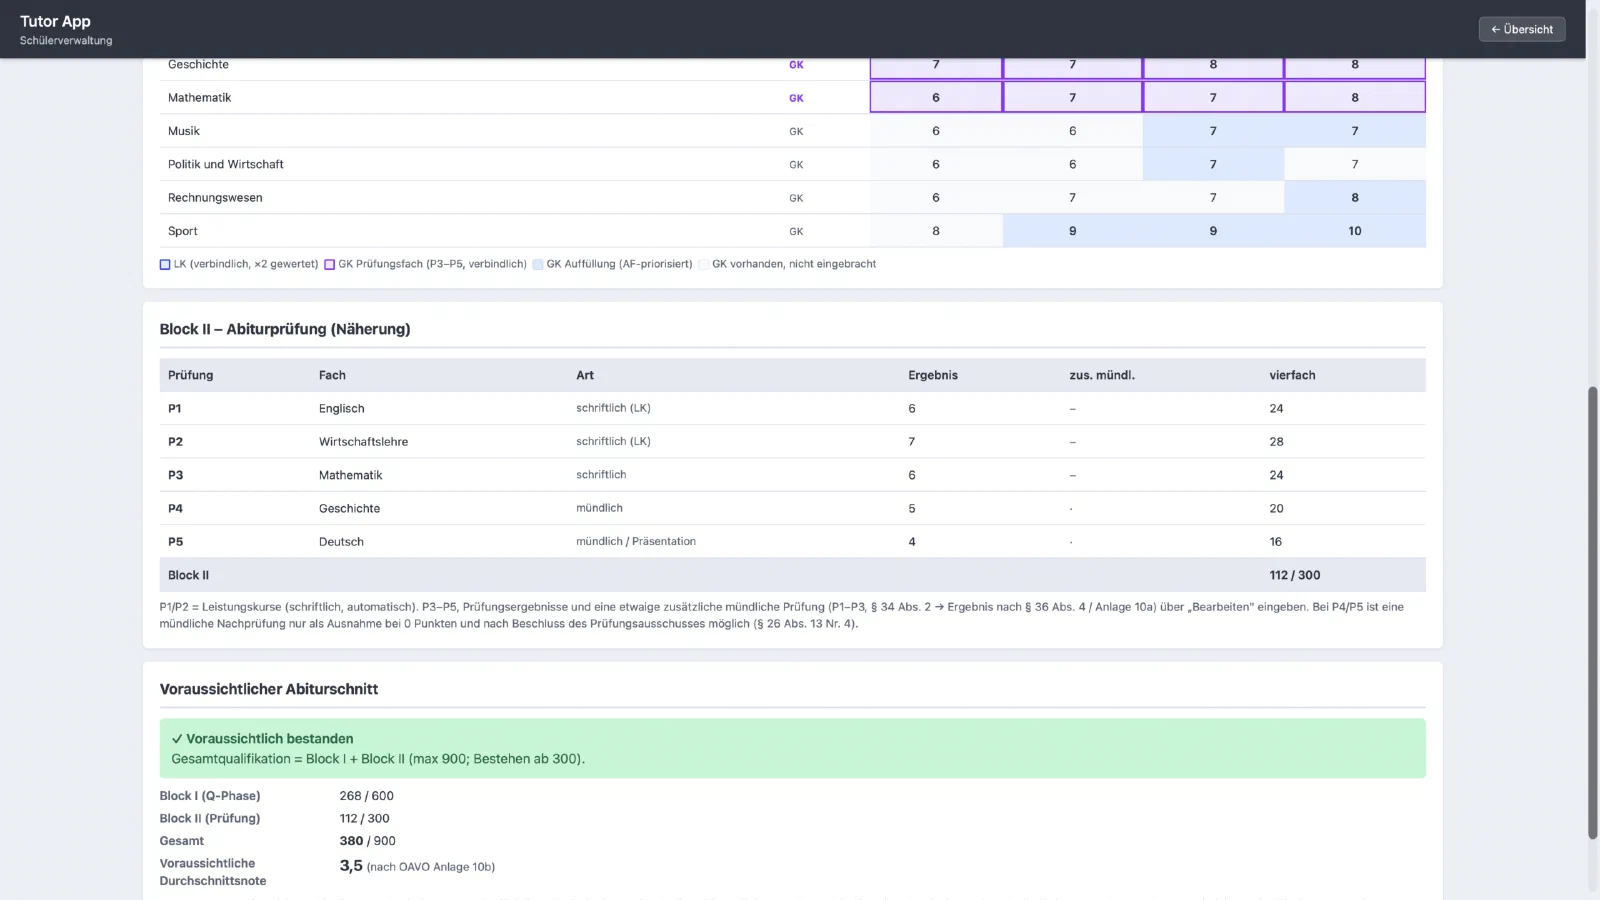
Task: Click the GK Auffüllung light-blue legend swatch
Action: pyautogui.click(x=538, y=265)
